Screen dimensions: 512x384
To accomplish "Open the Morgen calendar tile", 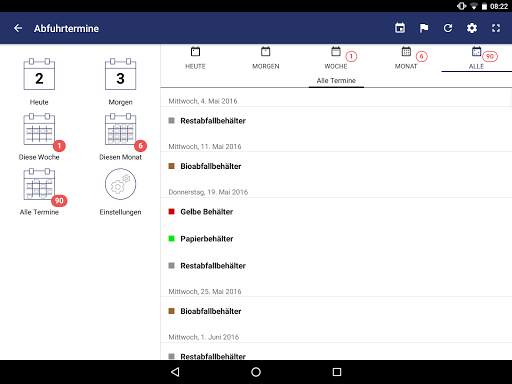I will point(120,82).
